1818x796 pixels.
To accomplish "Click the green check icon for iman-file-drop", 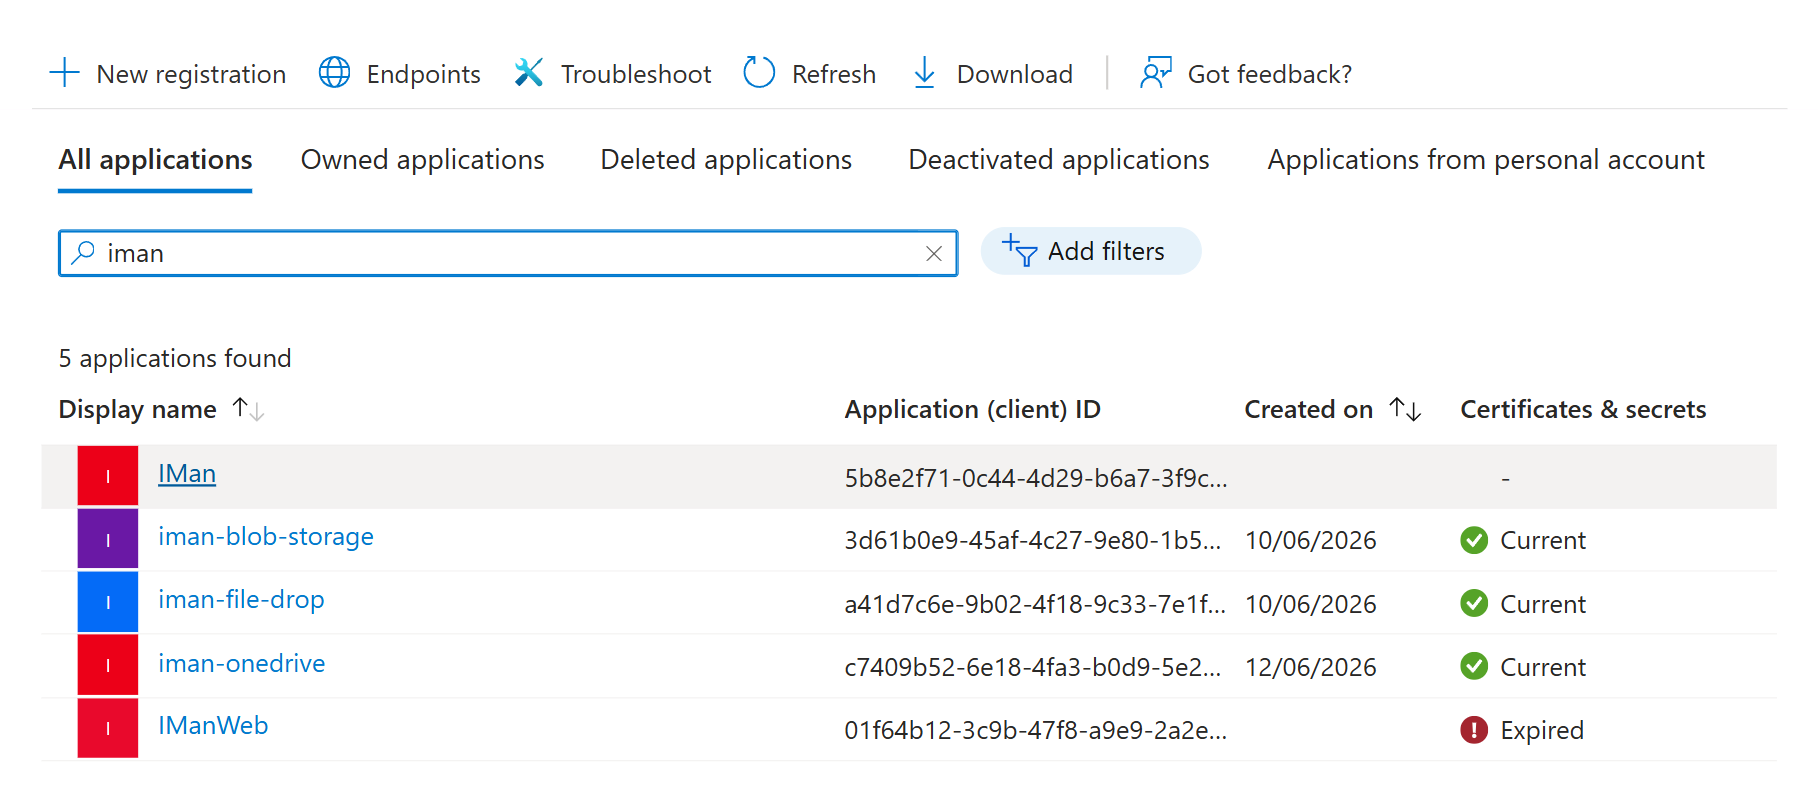I will (1474, 603).
